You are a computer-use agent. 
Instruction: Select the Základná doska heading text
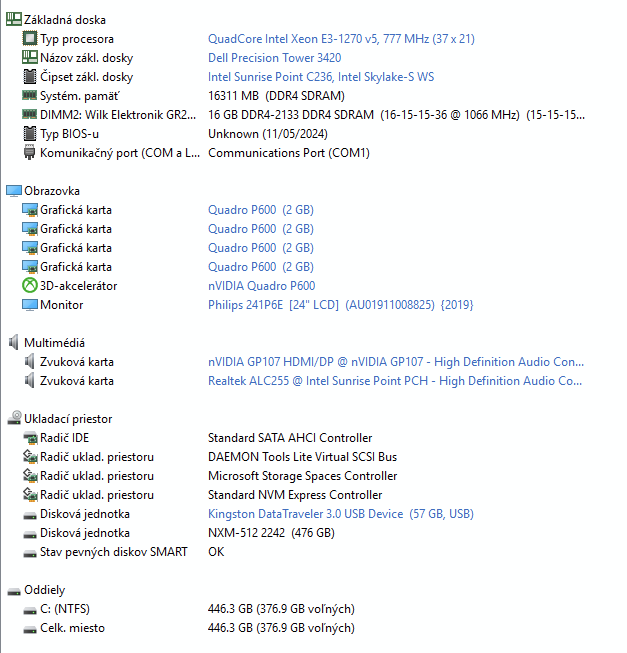point(65,20)
